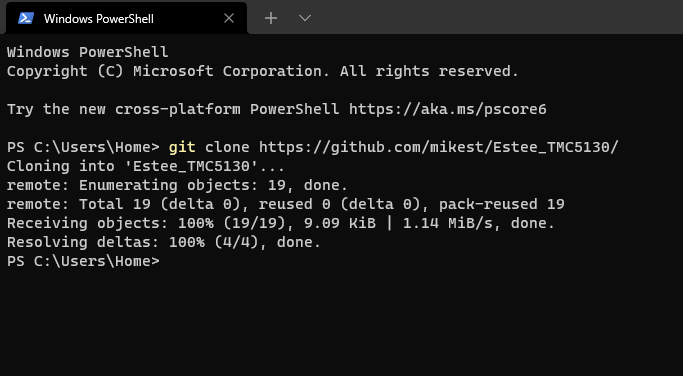
Task: Click the Copyright Microsoft Corporation line
Action: tap(263, 71)
